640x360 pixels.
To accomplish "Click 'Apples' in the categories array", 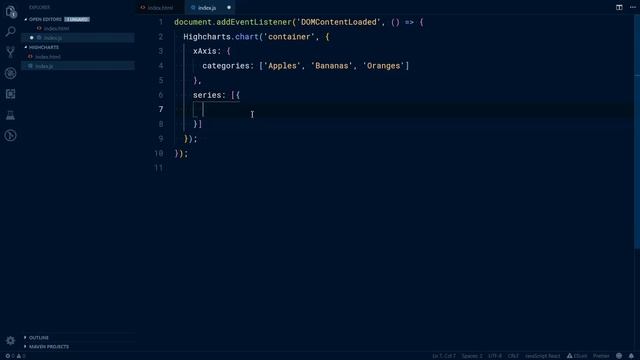I will point(282,66).
